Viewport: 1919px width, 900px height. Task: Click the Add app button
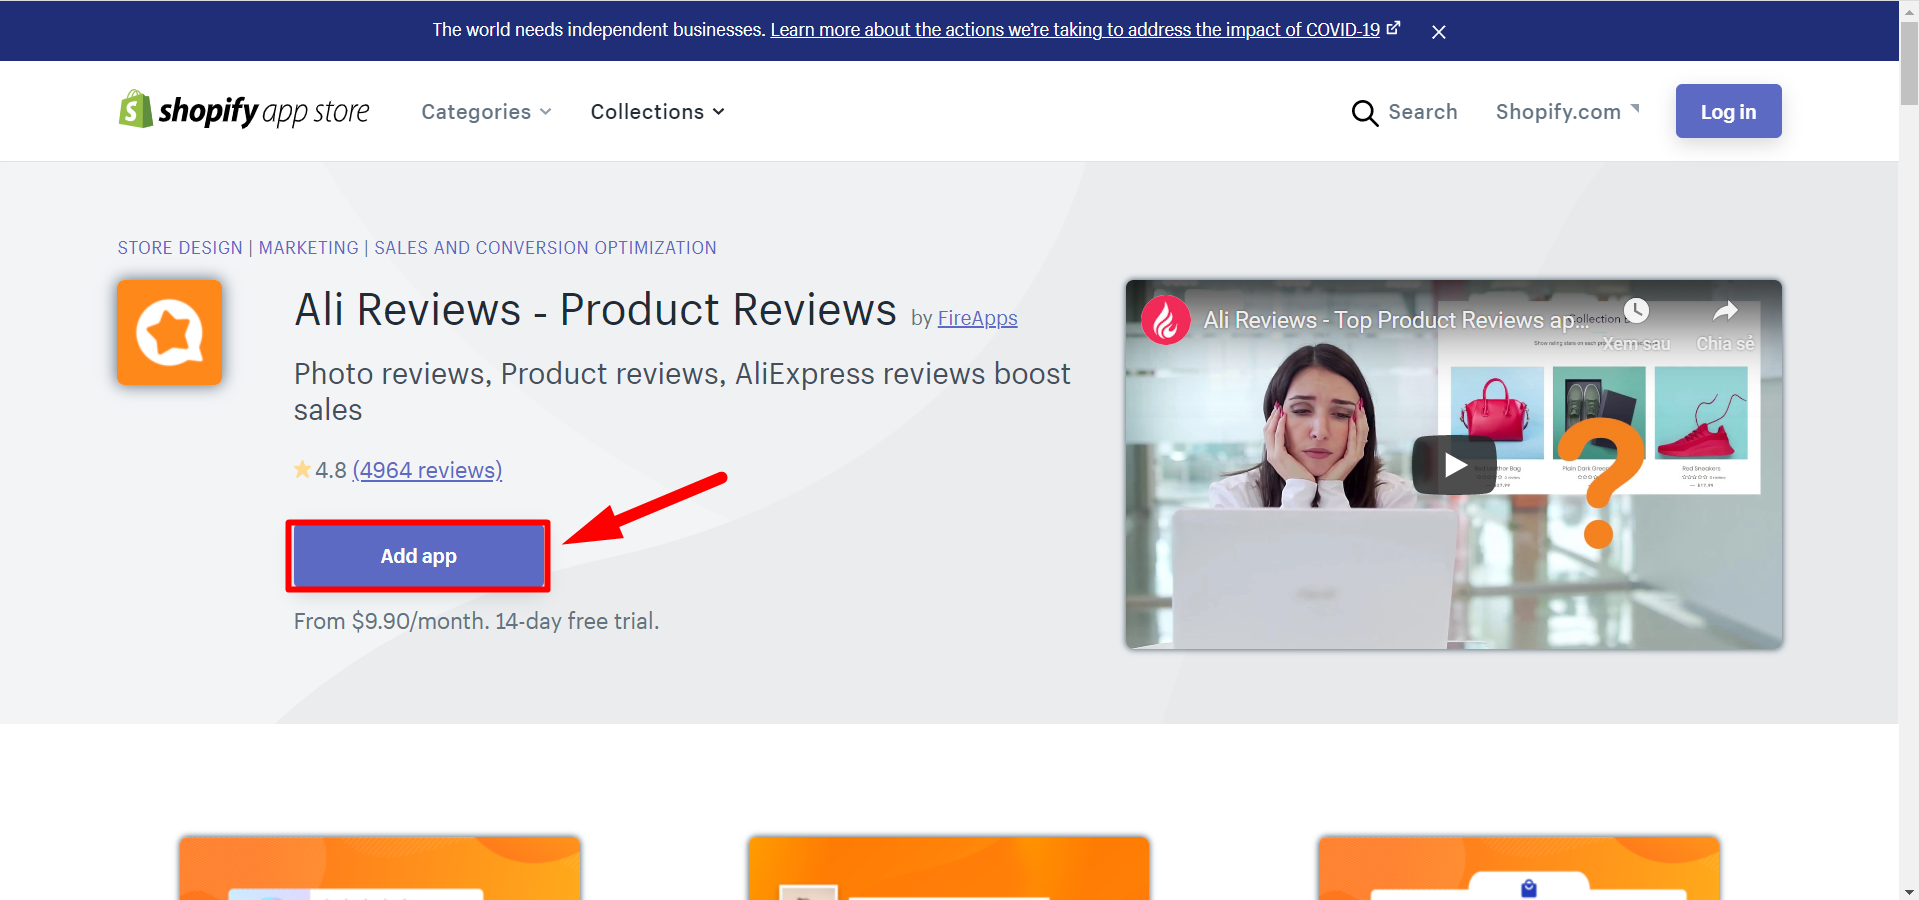click(418, 556)
